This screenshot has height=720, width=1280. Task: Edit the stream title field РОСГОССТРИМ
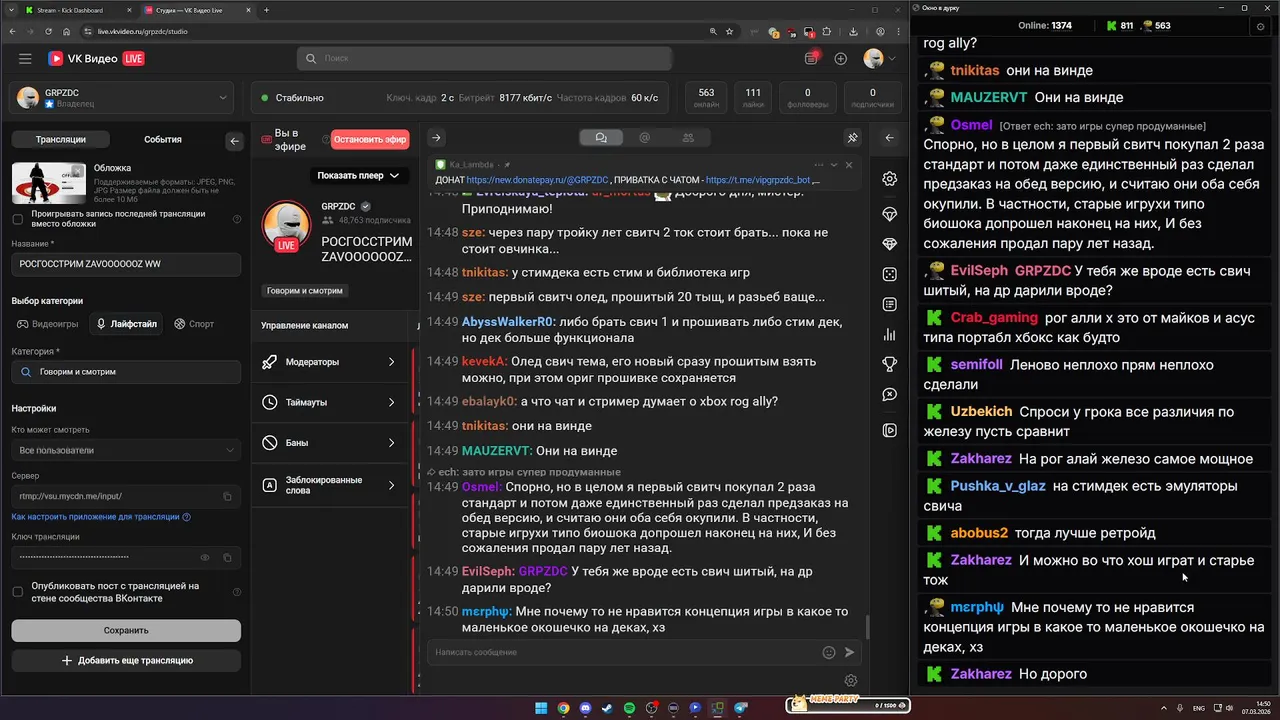pos(126,264)
